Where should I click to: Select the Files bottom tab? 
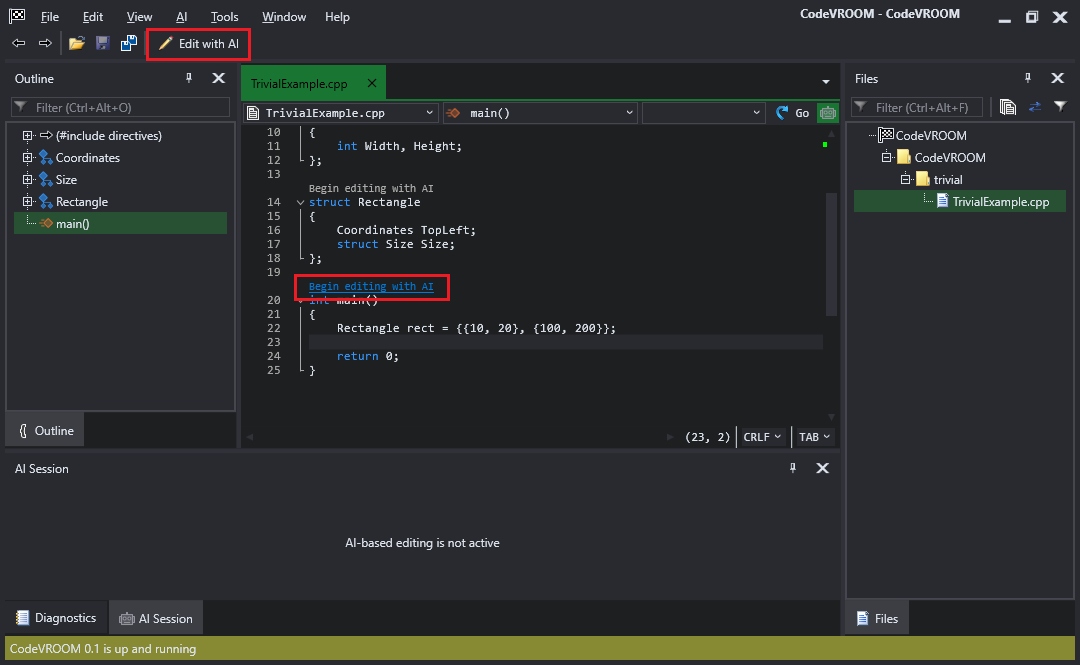(x=878, y=618)
